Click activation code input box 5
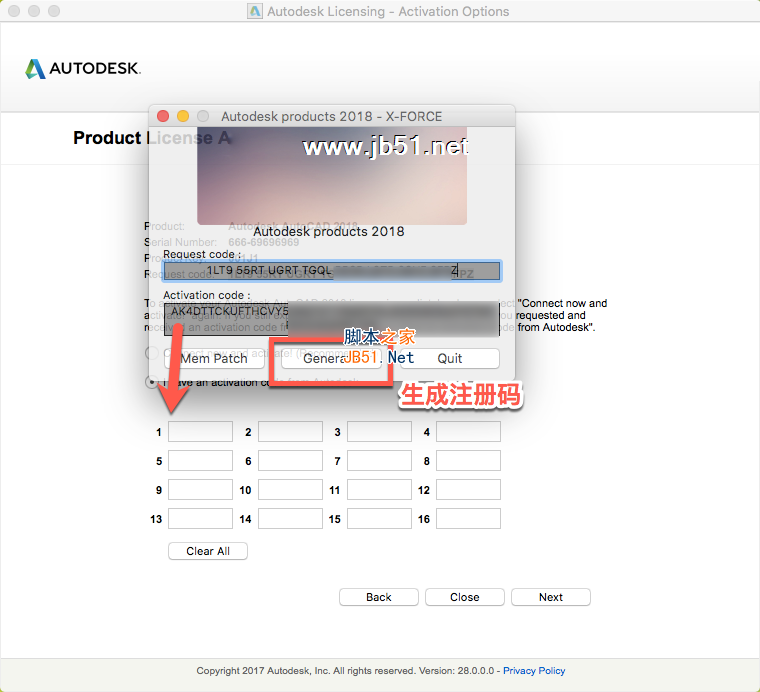 click(x=200, y=460)
